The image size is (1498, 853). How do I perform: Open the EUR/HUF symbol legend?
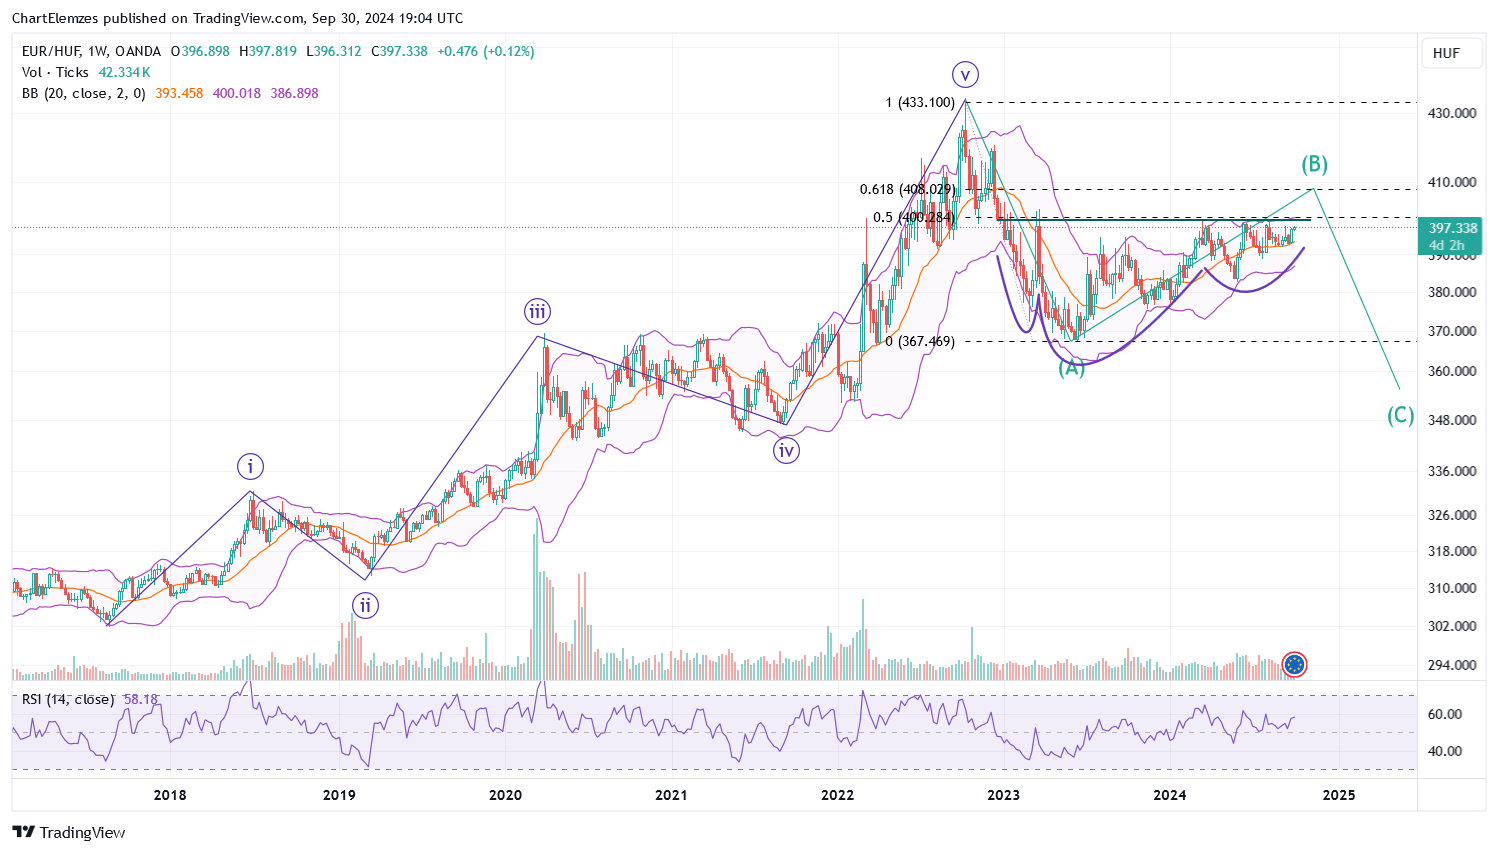point(91,51)
